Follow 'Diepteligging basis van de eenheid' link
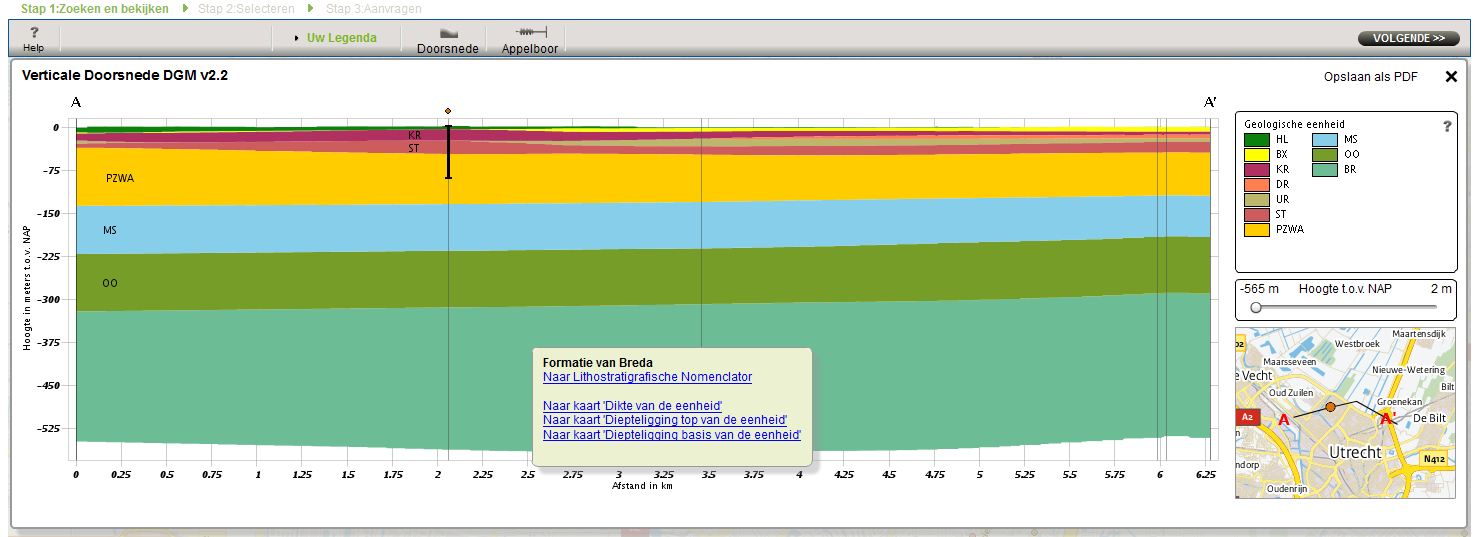The image size is (1480, 537). coord(671,435)
